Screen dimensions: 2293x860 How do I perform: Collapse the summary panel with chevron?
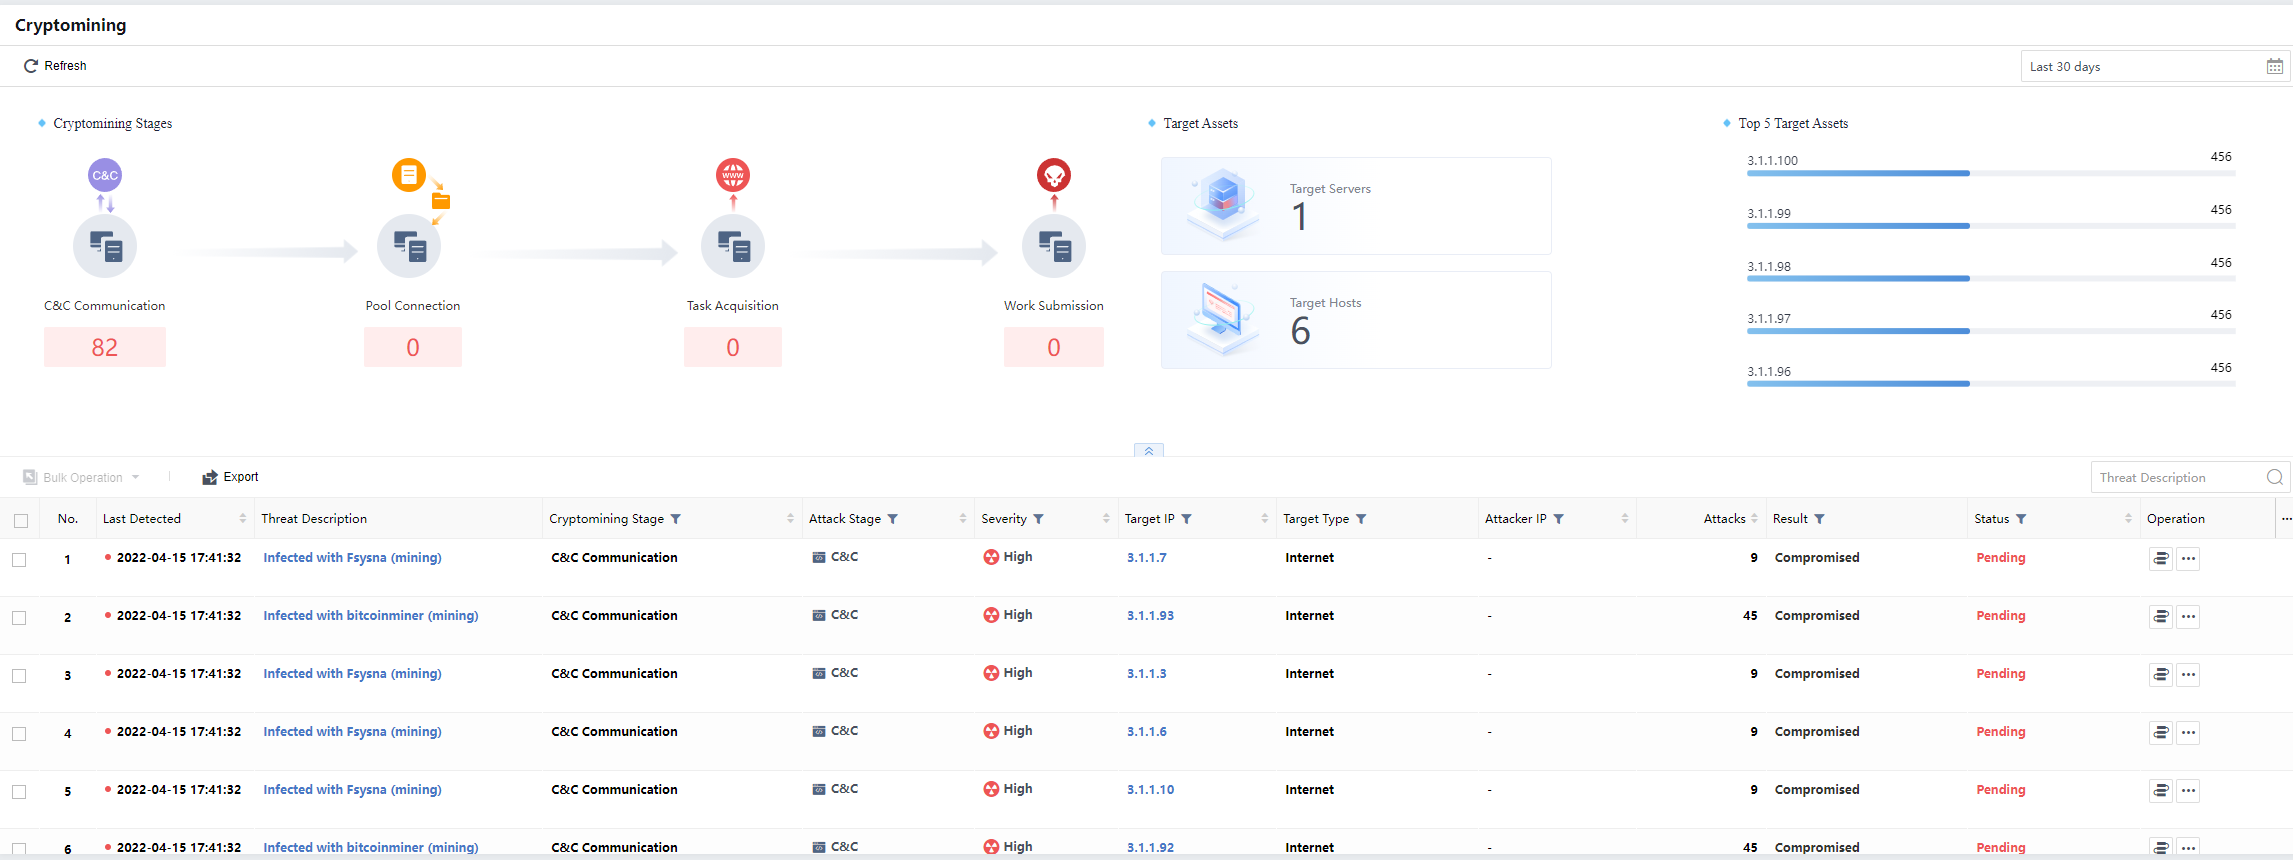coord(1148,451)
